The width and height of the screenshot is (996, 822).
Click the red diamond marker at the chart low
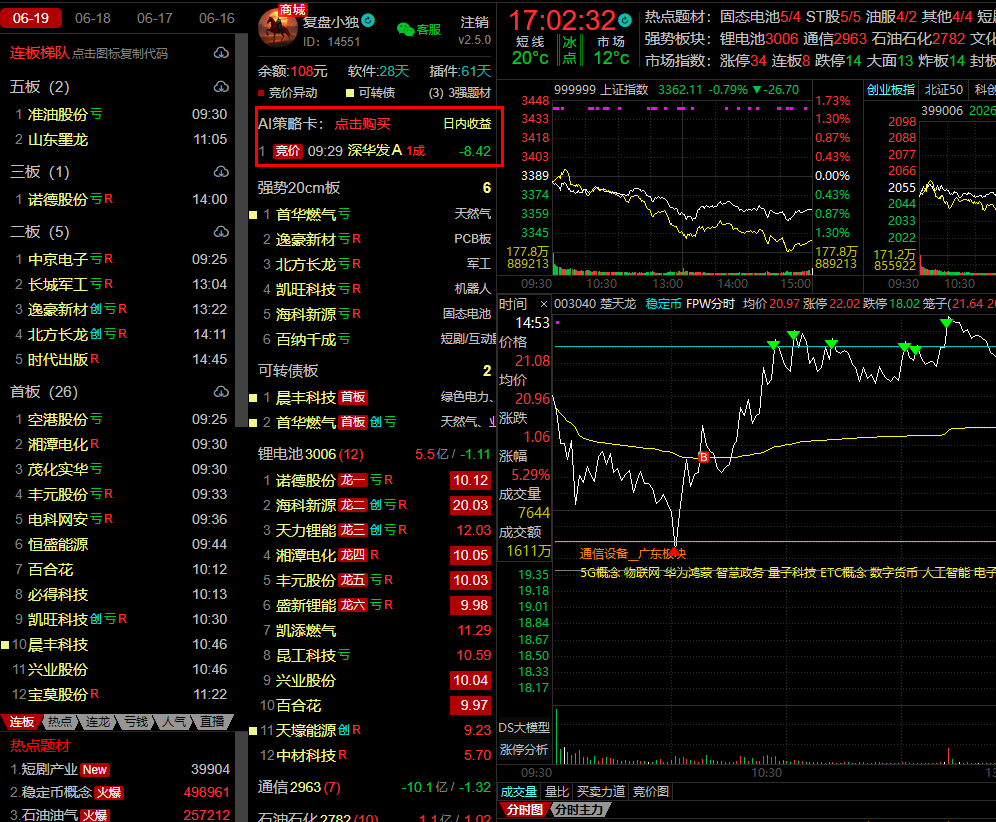[x=674, y=551]
